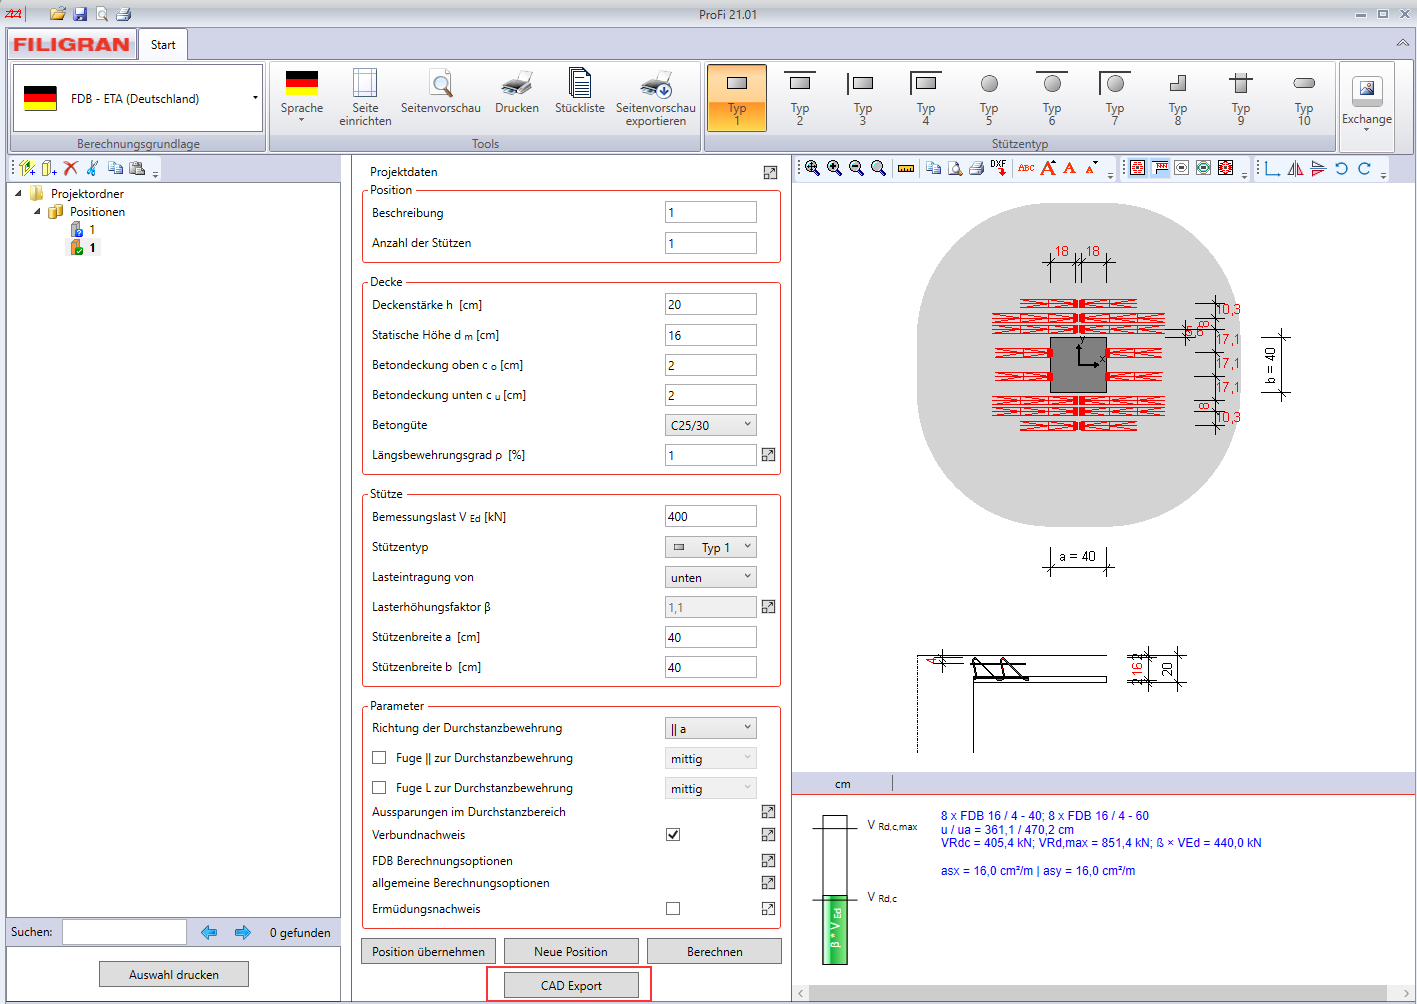Click the Suchen search input field
The image size is (1417, 1004).
pyautogui.click(x=124, y=932)
